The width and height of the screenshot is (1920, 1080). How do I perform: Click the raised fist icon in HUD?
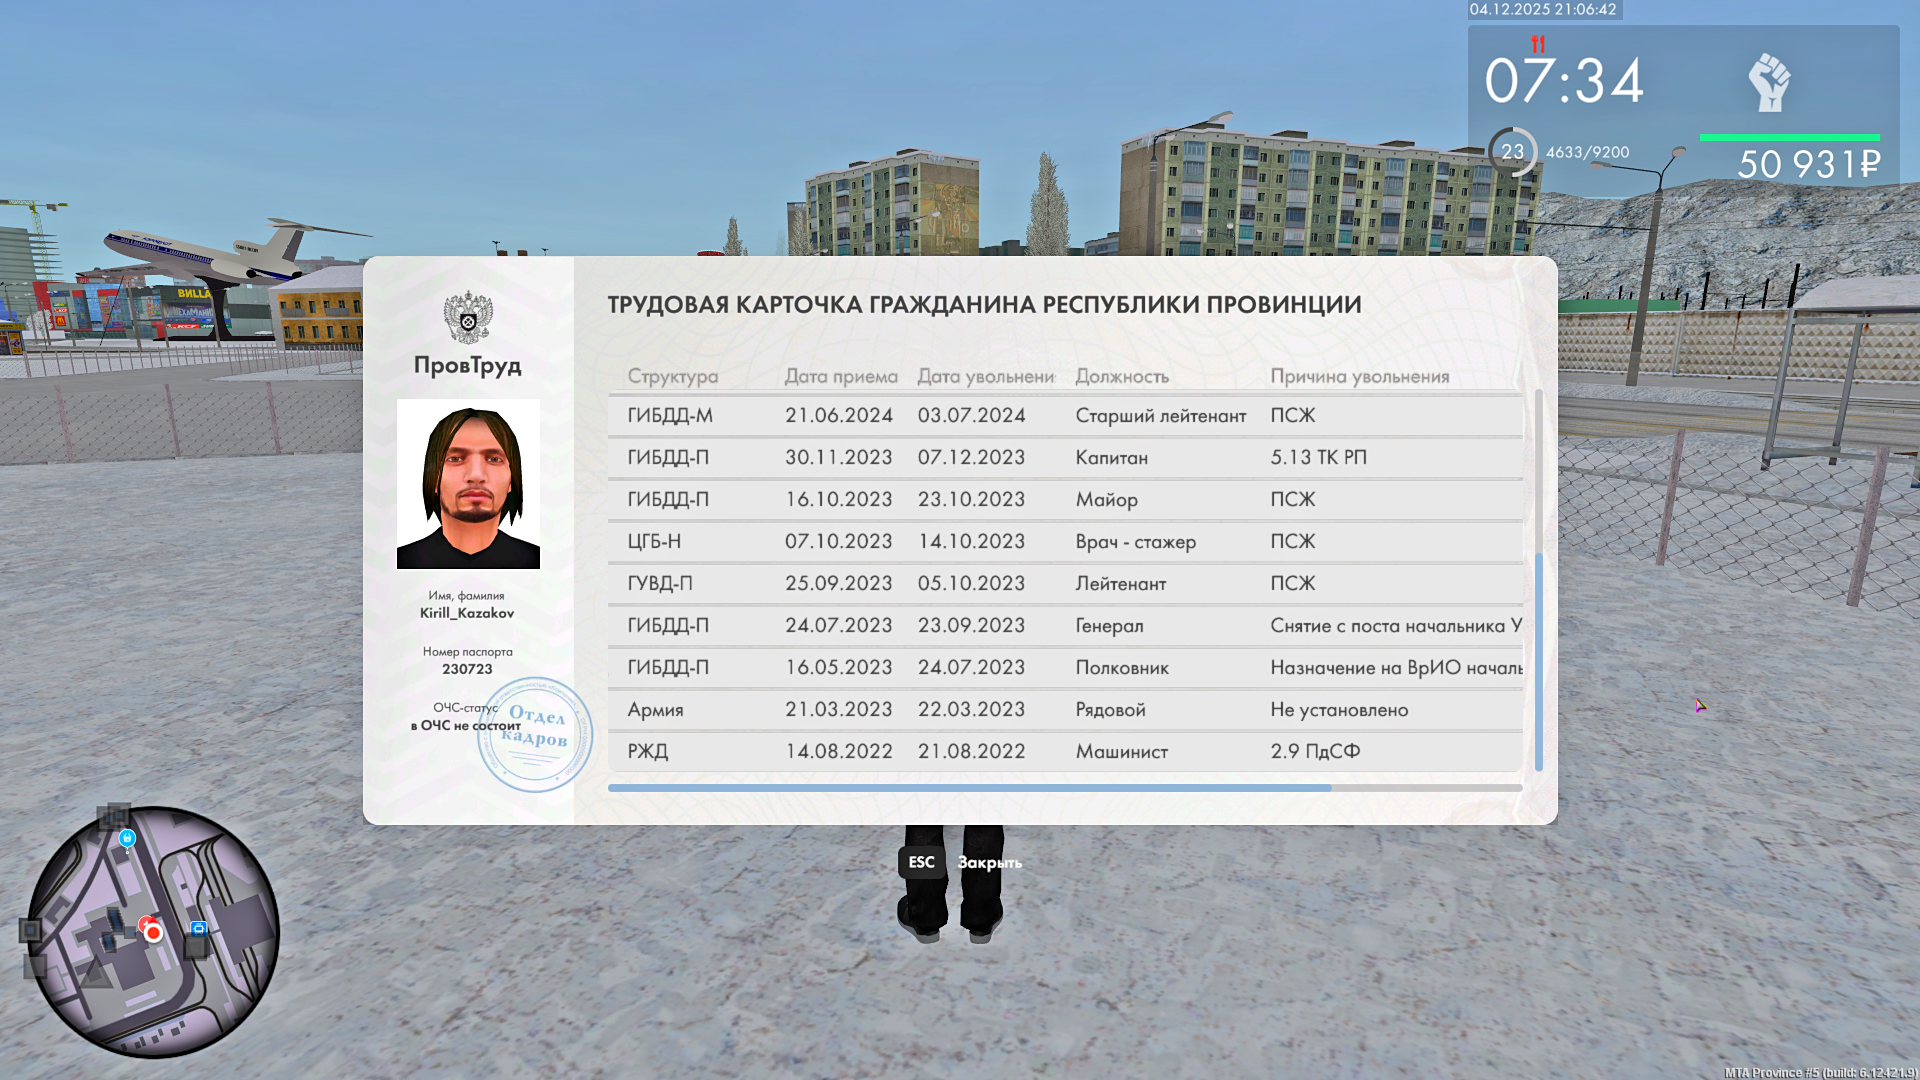coord(1769,82)
